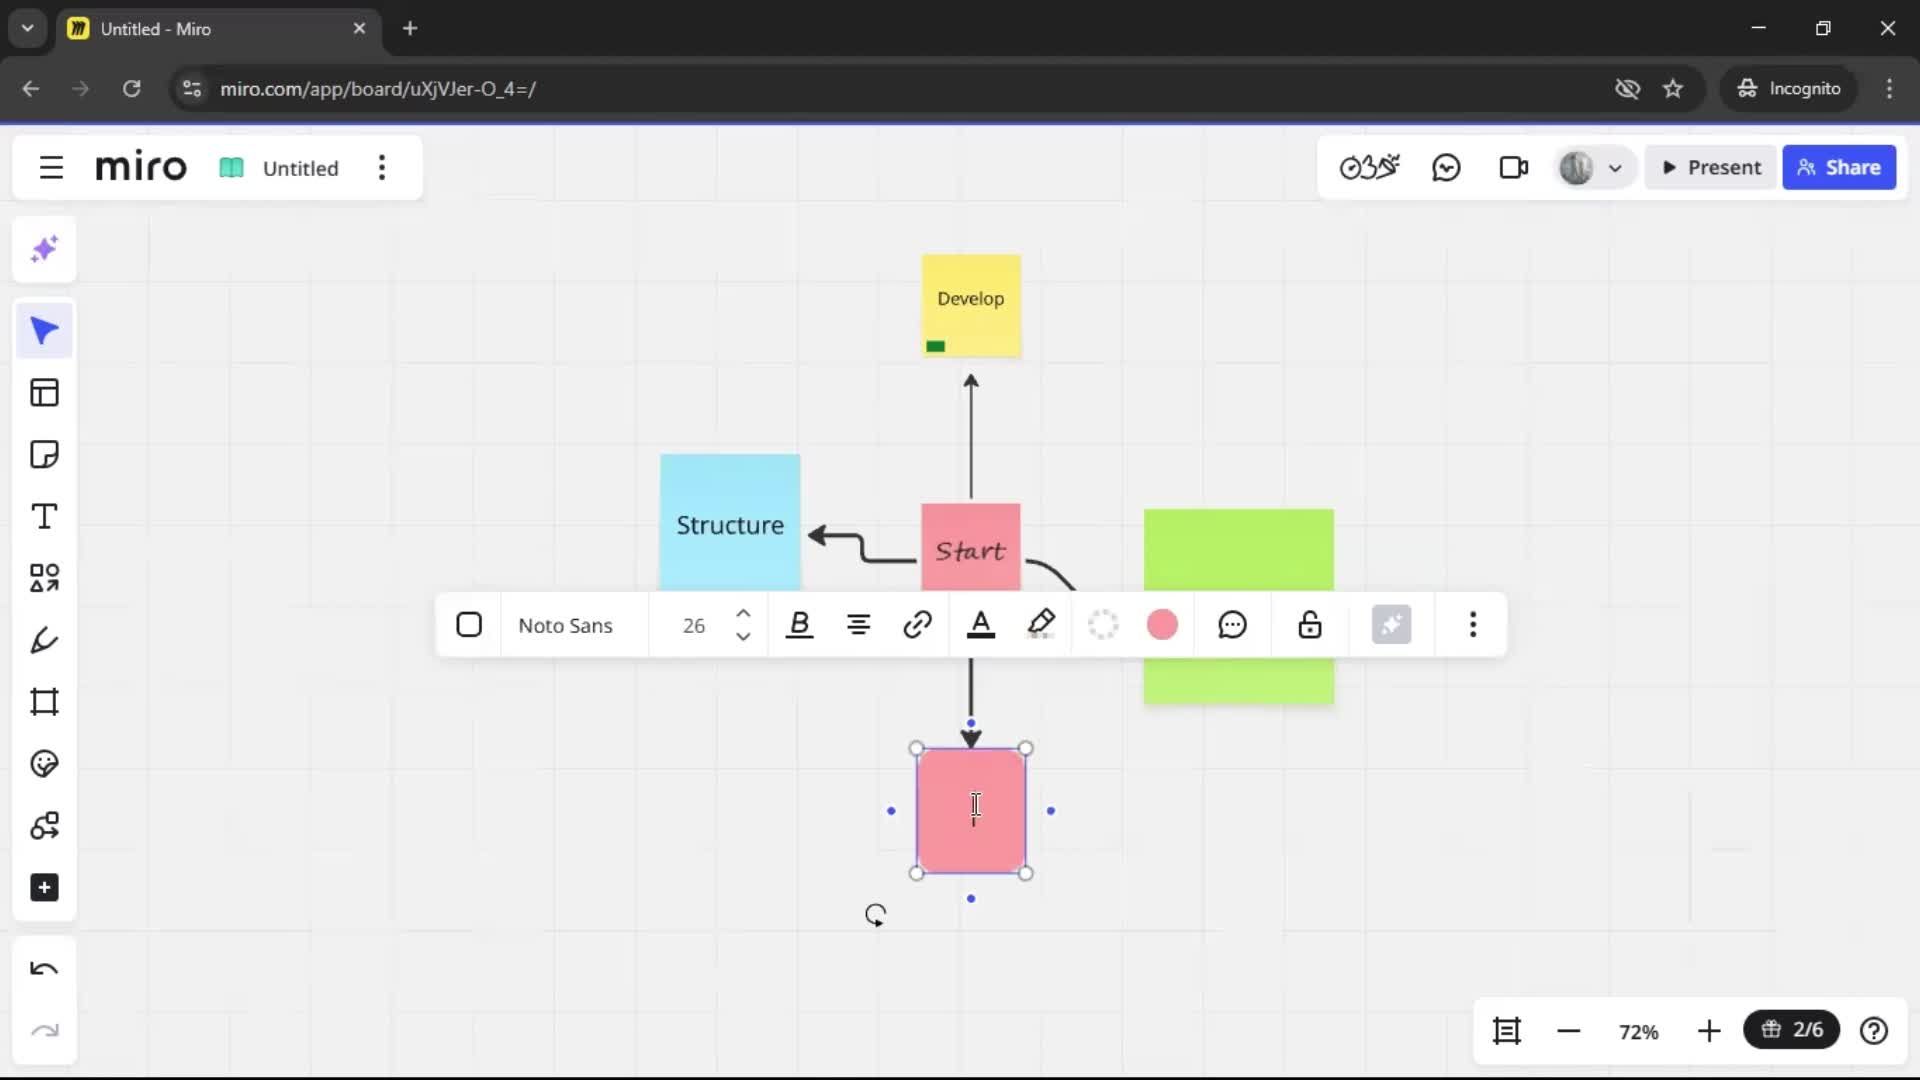Start Present mode
1920x1080 pixels.
(x=1711, y=167)
